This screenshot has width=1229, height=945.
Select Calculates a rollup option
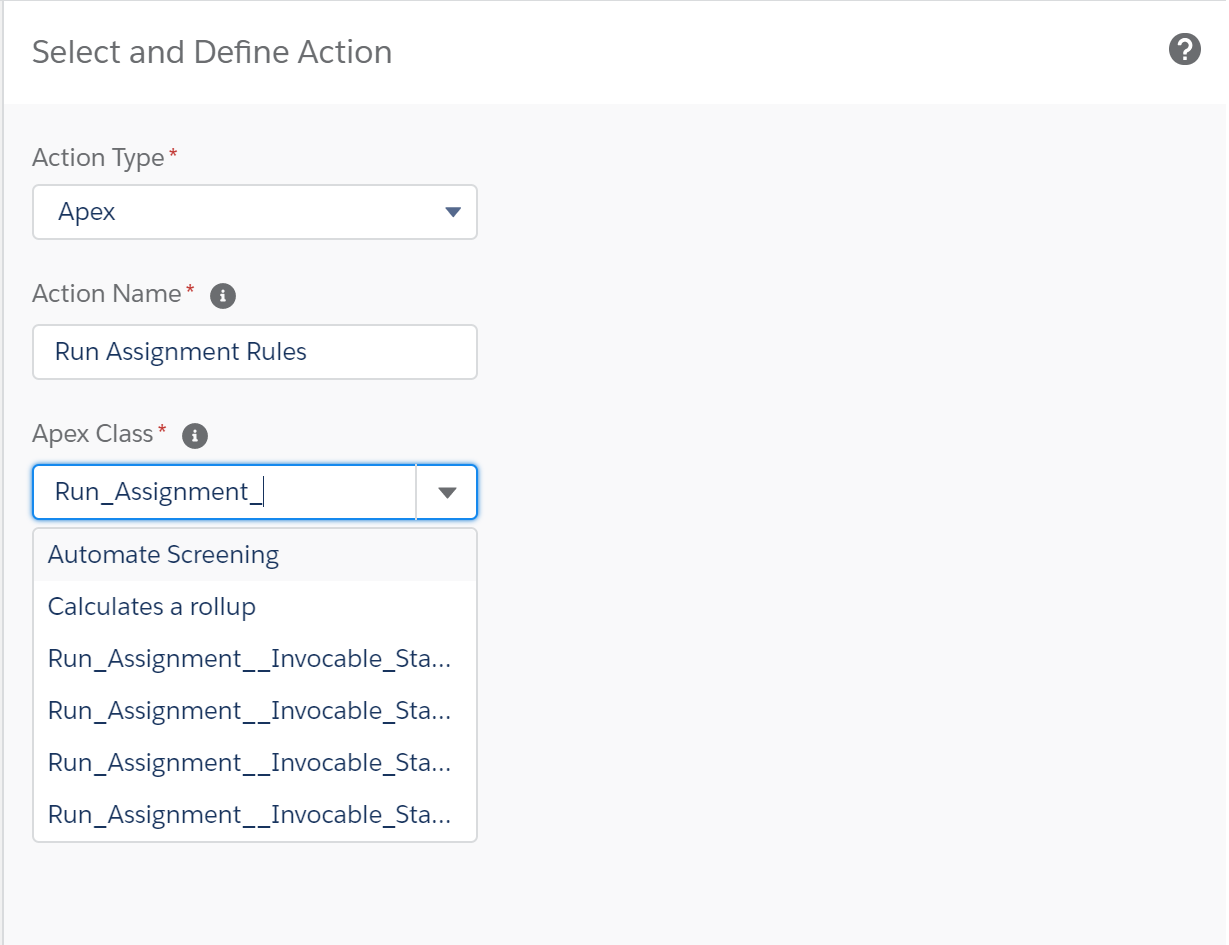pyautogui.click(x=255, y=607)
